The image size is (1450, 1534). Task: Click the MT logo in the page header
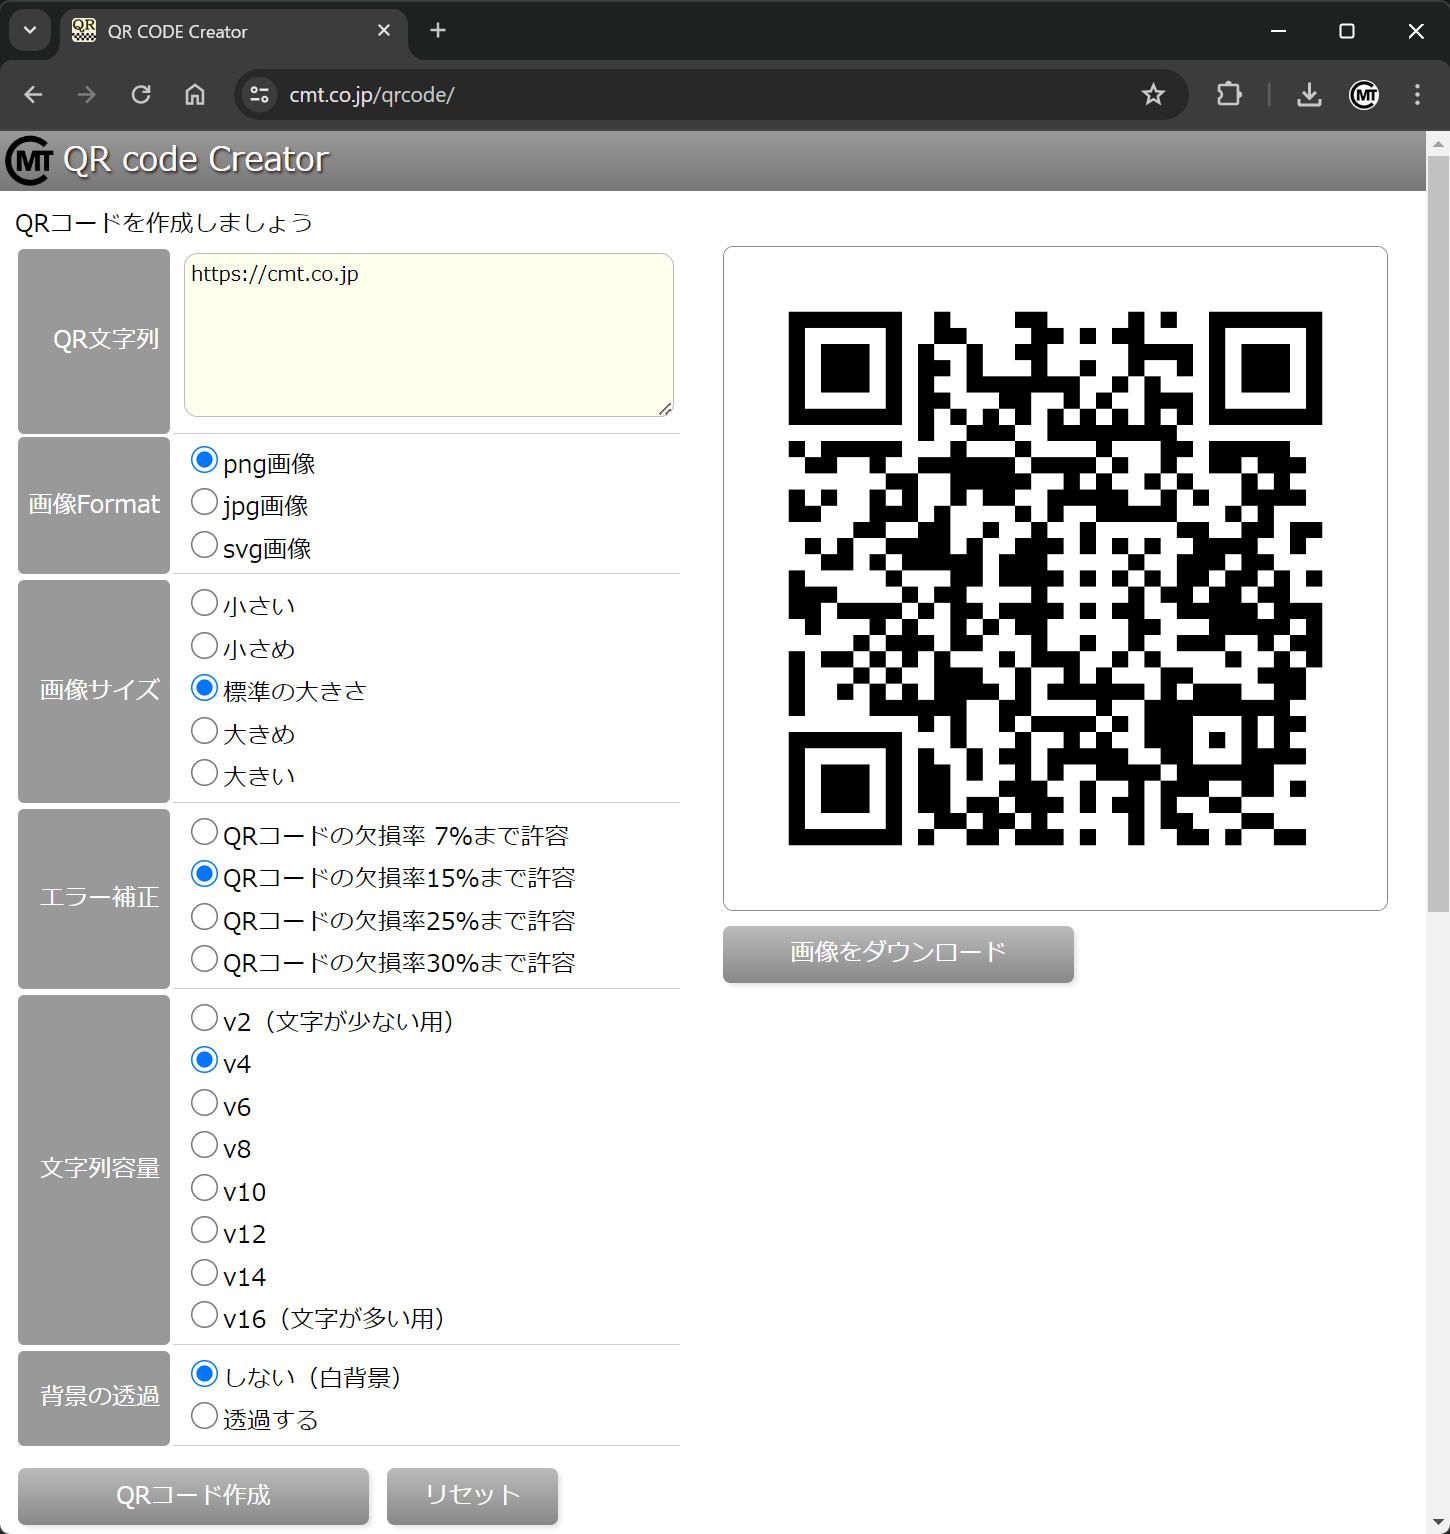(x=29, y=160)
